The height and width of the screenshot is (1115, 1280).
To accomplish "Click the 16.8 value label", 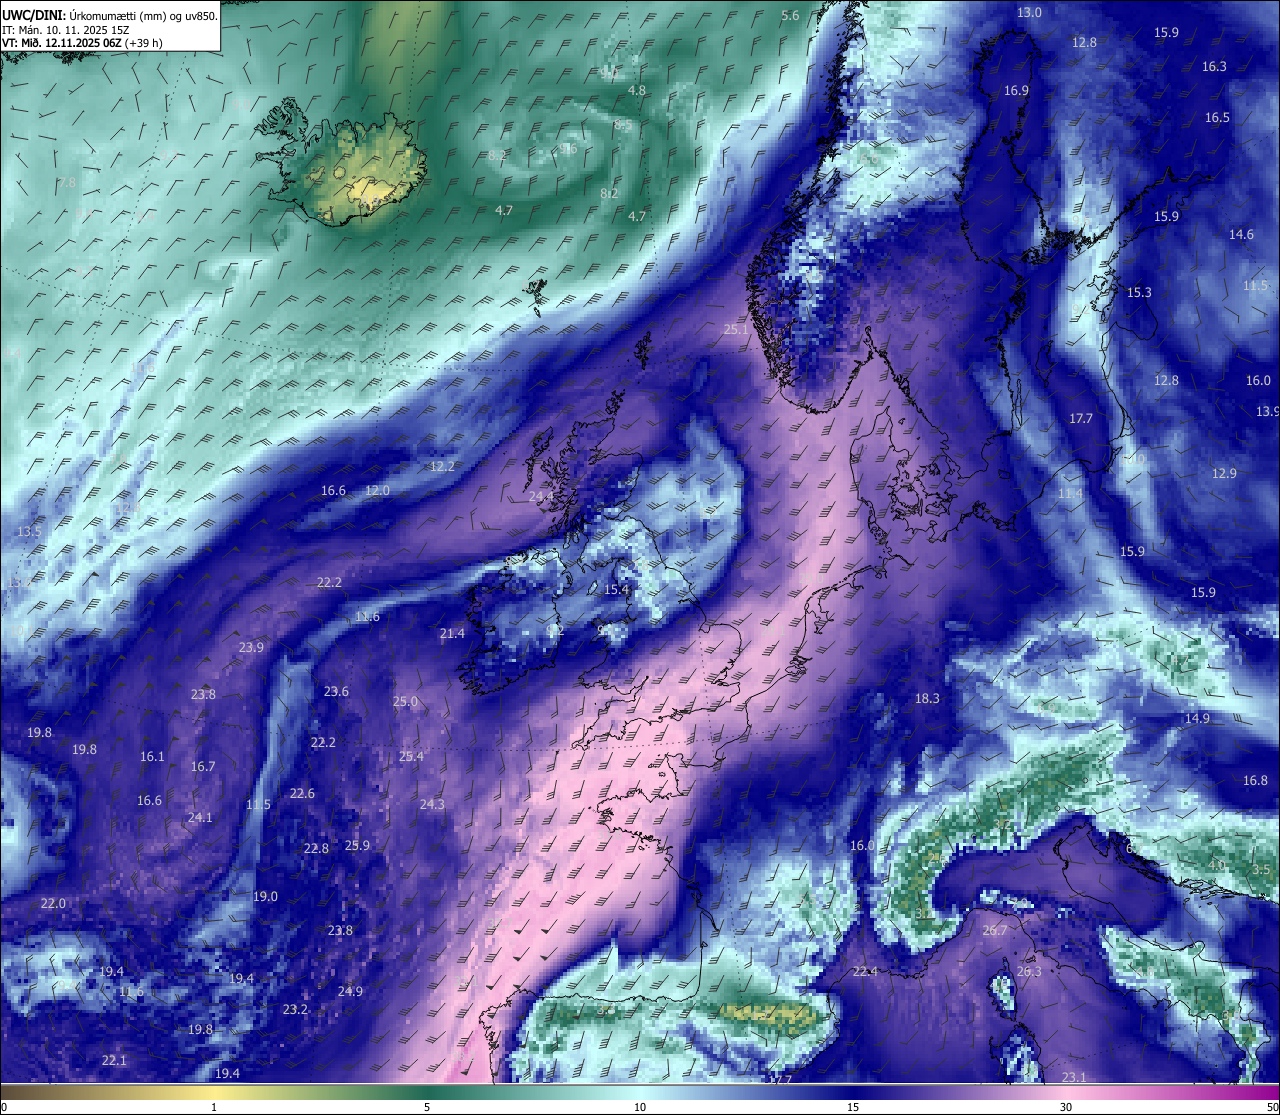I will coord(1255,780).
